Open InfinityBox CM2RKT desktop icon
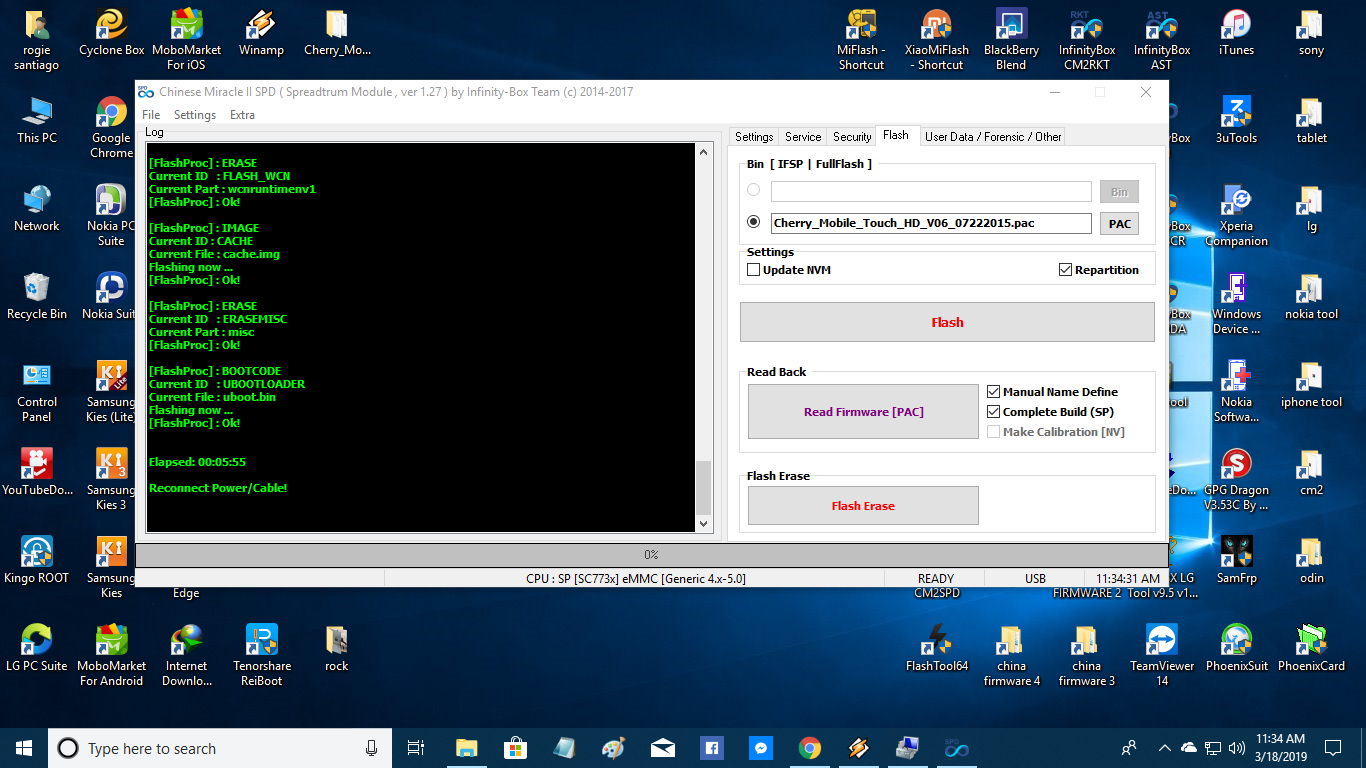This screenshot has height=768, width=1366. [1086, 40]
